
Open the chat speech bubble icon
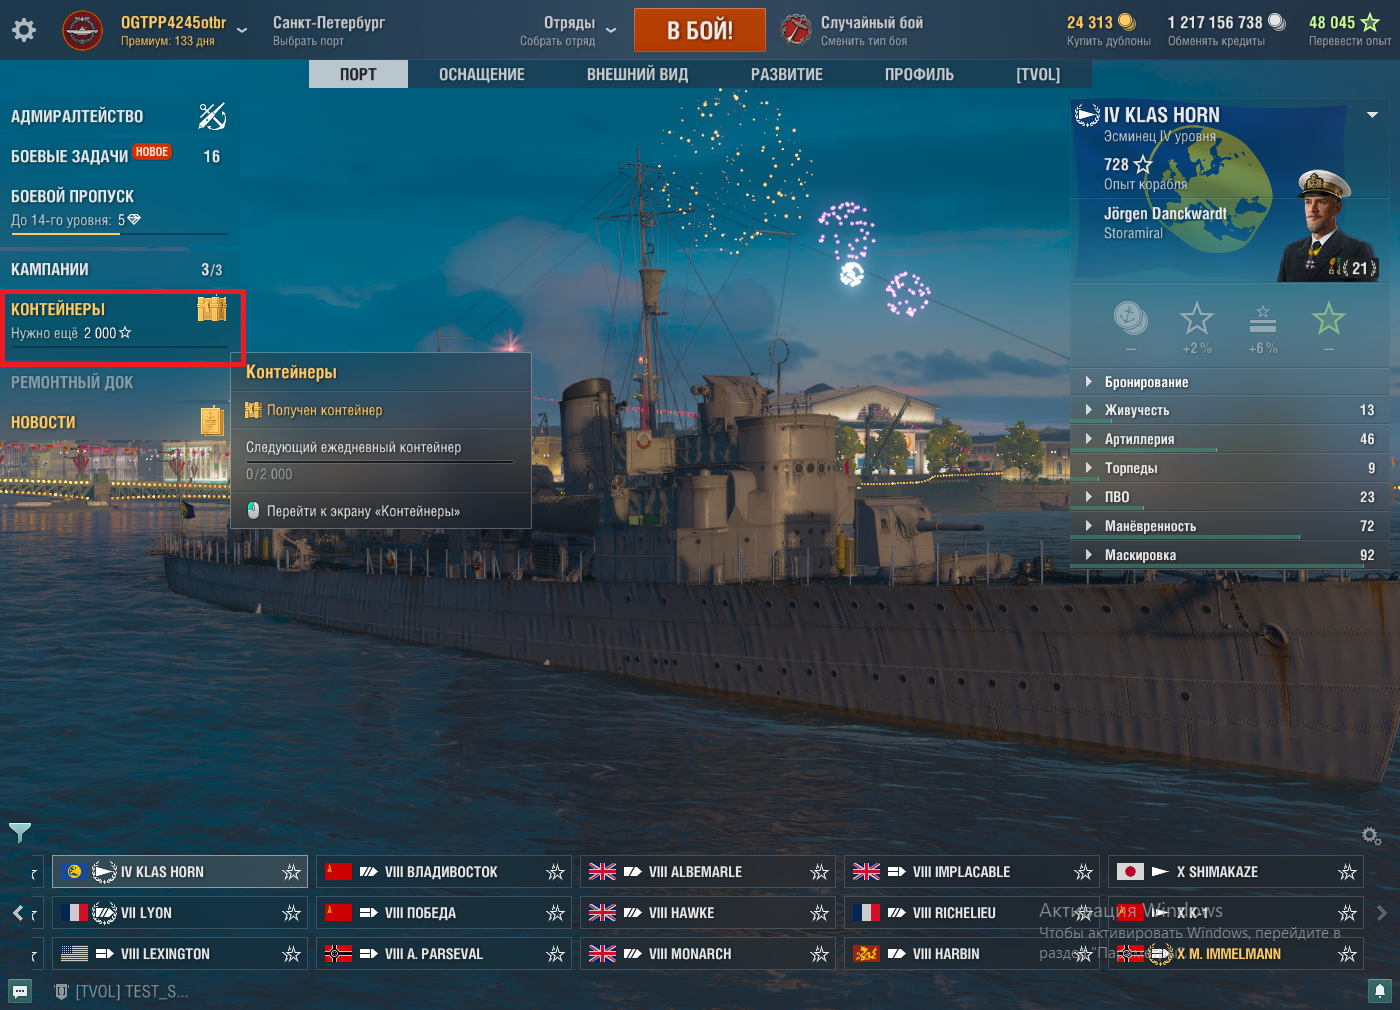[x=20, y=991]
